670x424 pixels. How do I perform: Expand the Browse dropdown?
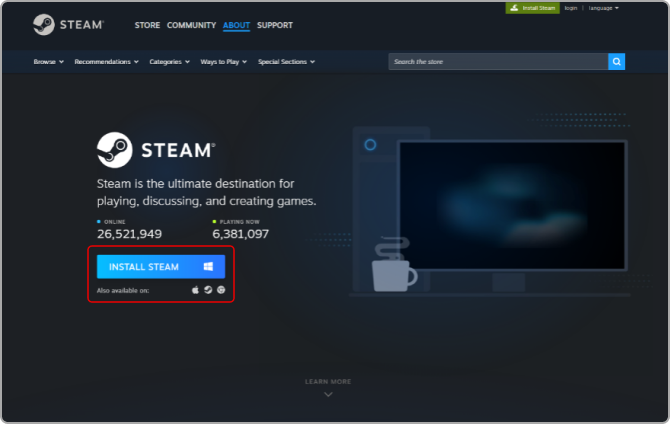[x=49, y=62]
